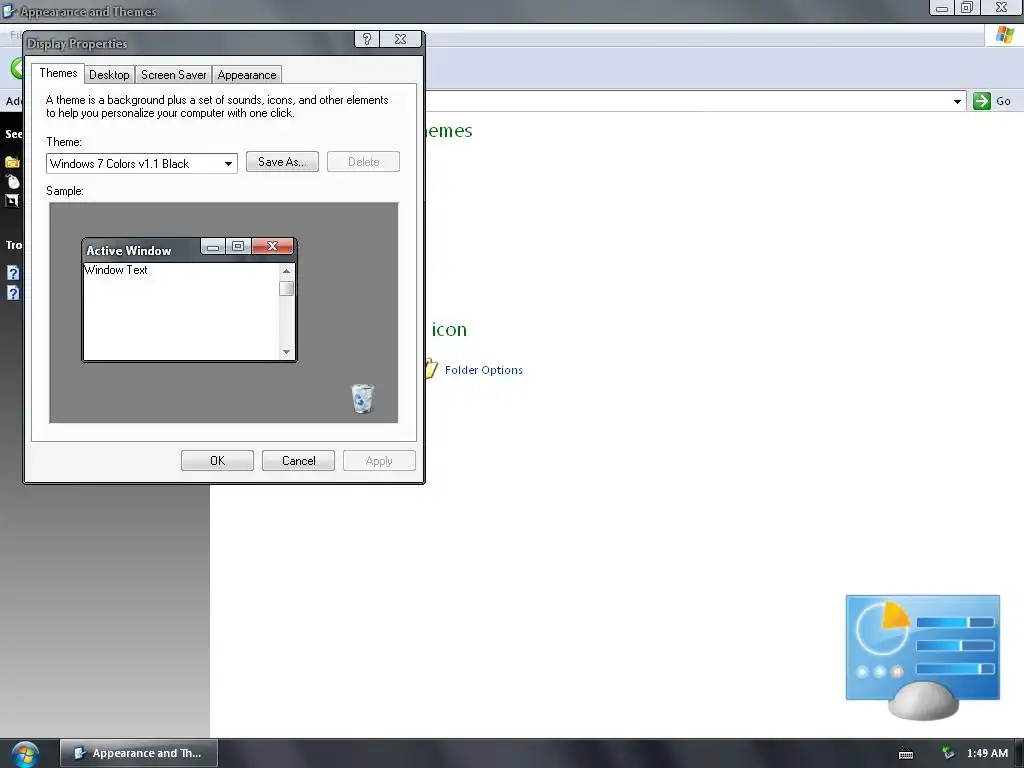Open the Start menu orb
Screen dimensions: 1024x768
tap(25, 754)
